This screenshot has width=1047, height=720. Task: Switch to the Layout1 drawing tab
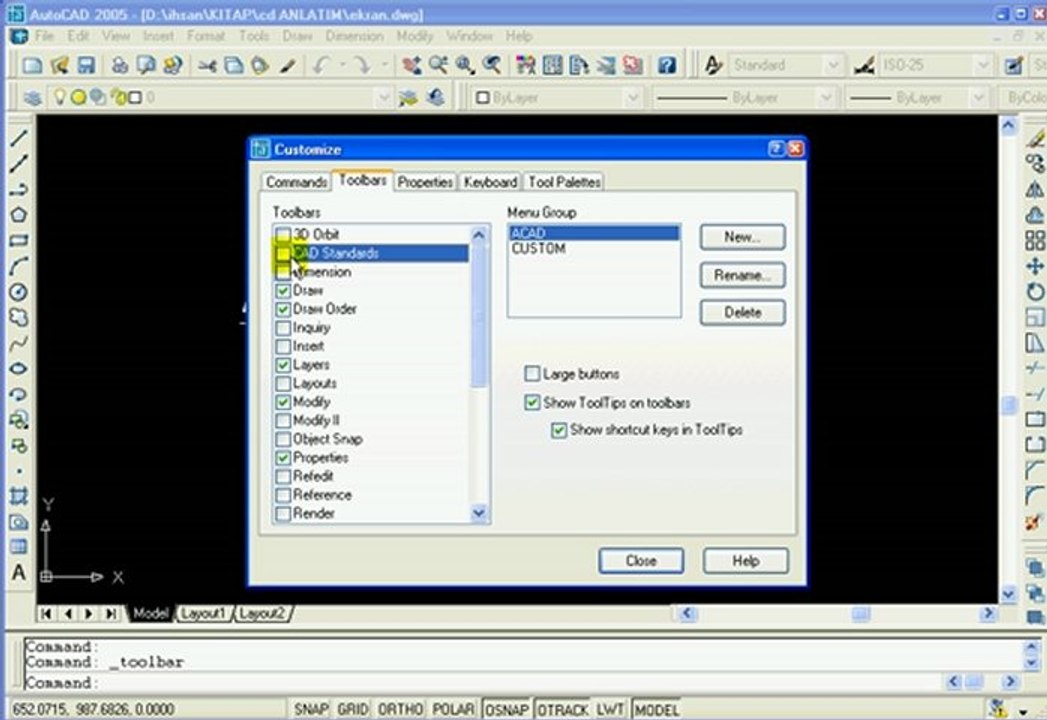[204, 613]
